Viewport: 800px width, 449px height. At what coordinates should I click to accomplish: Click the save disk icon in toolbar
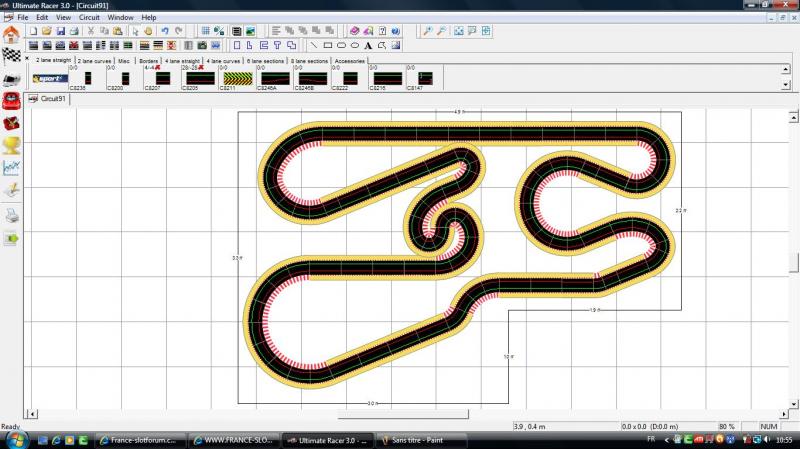[x=60, y=31]
